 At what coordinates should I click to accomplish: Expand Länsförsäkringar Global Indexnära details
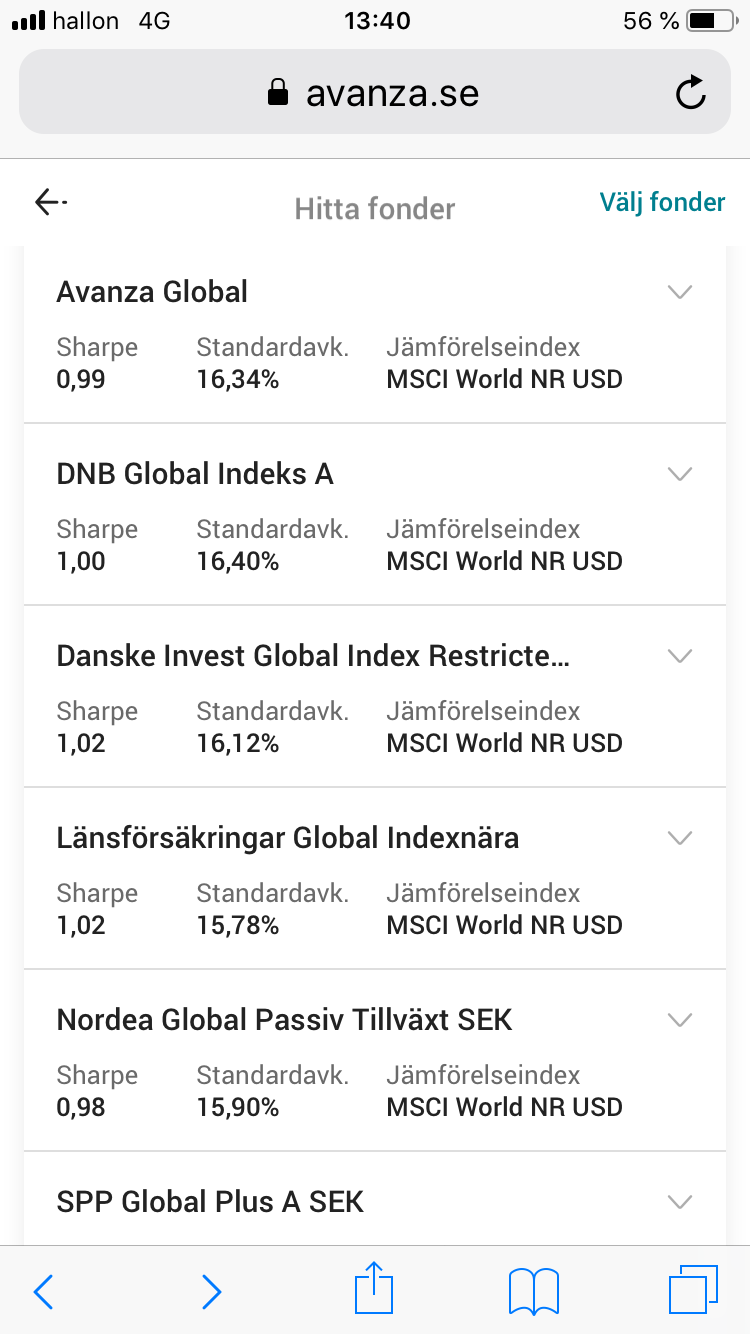[680, 838]
